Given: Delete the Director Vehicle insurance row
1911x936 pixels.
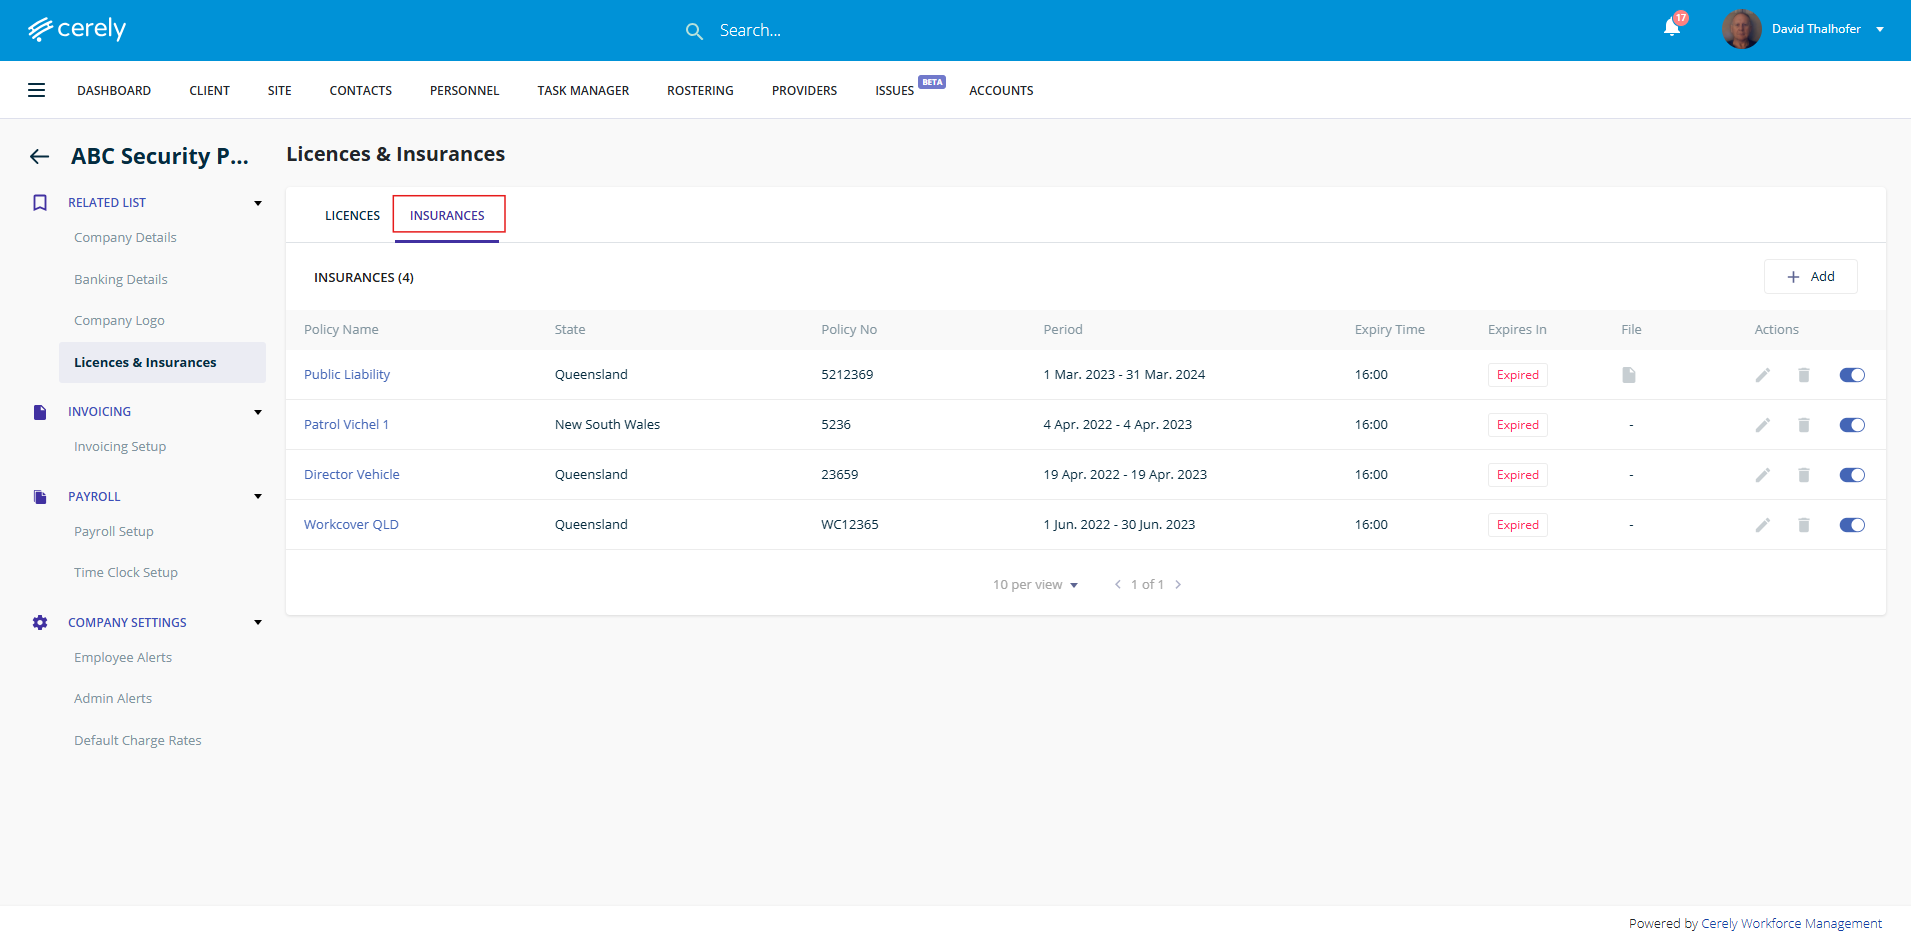Looking at the screenshot, I should [x=1803, y=475].
